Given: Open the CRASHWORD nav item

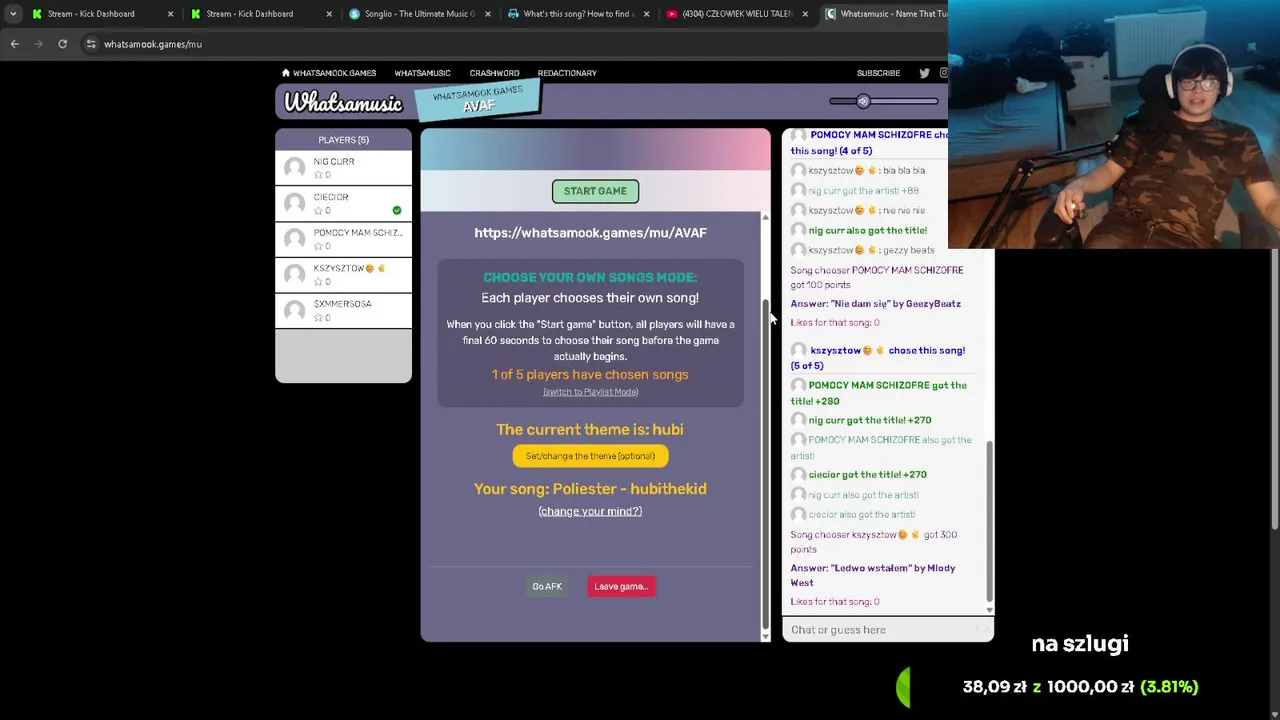Looking at the screenshot, I should [x=494, y=73].
